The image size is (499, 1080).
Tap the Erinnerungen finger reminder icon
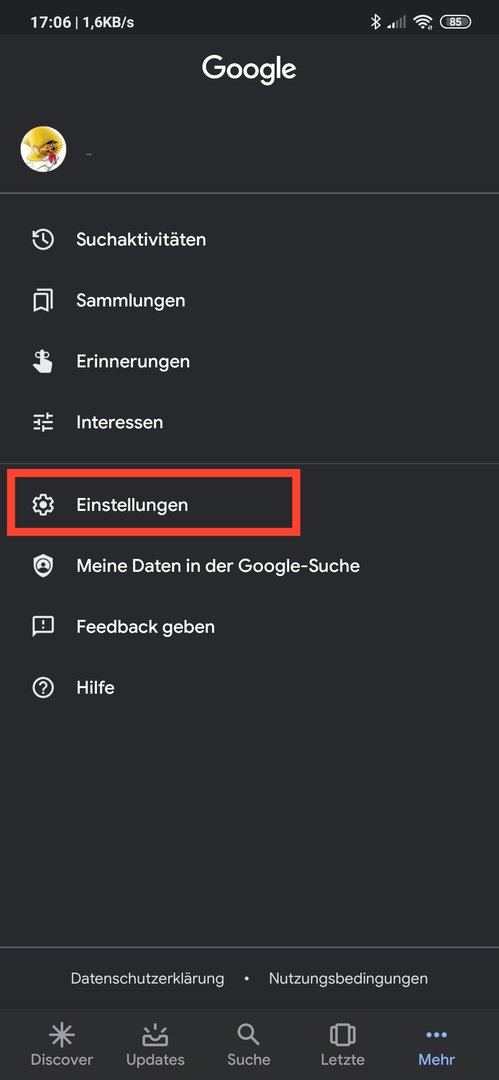43,362
